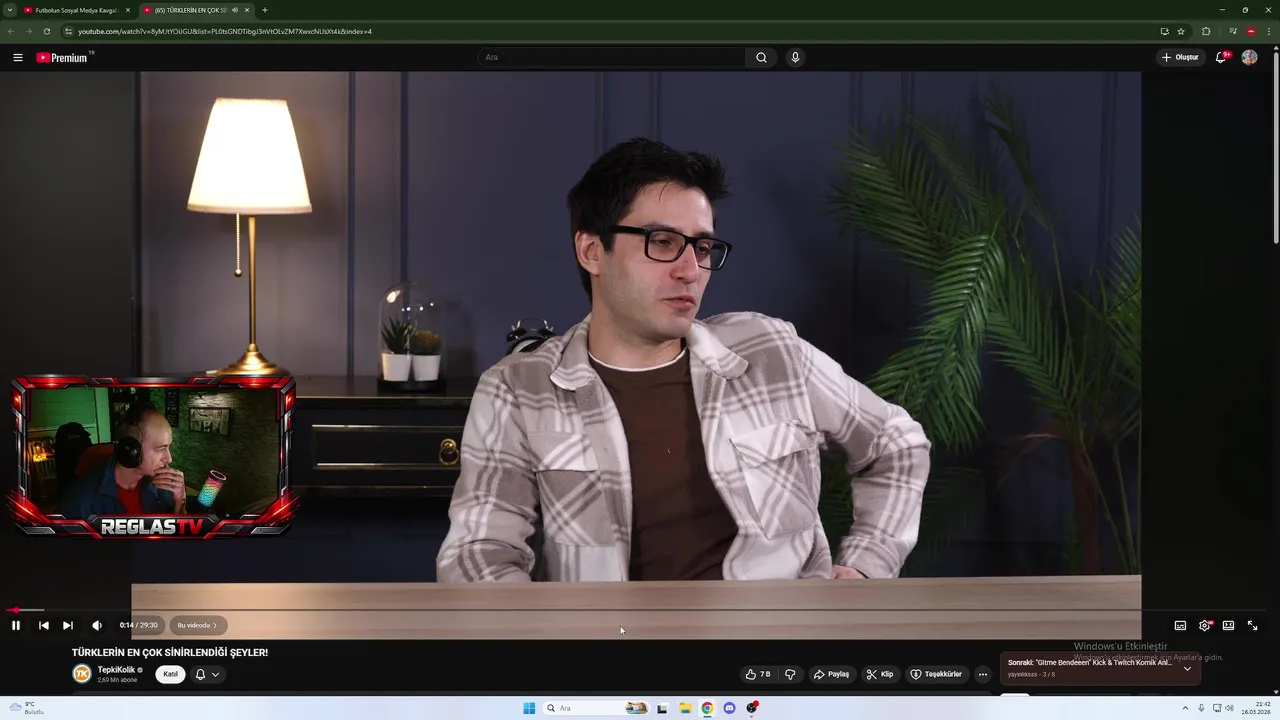Open media controls icon in toolbar
The width and height of the screenshot is (1280, 720).
tap(1233, 31)
